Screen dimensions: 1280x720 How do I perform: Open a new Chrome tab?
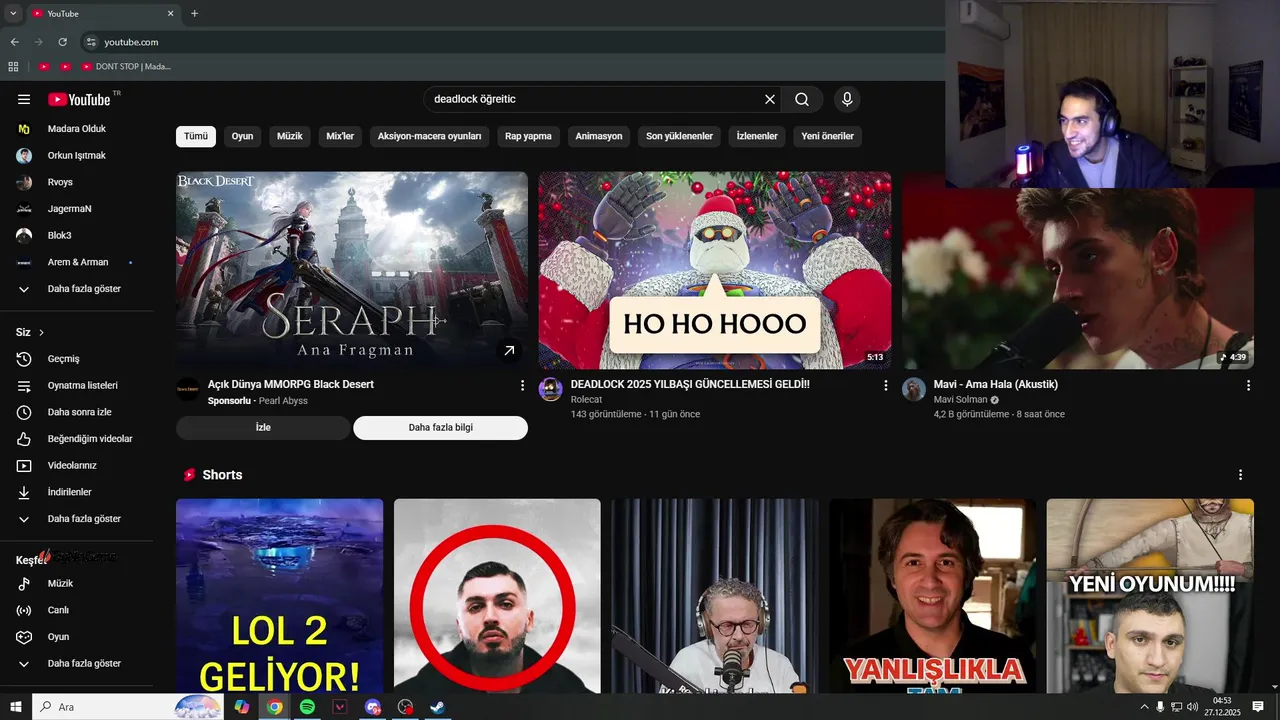pos(194,13)
